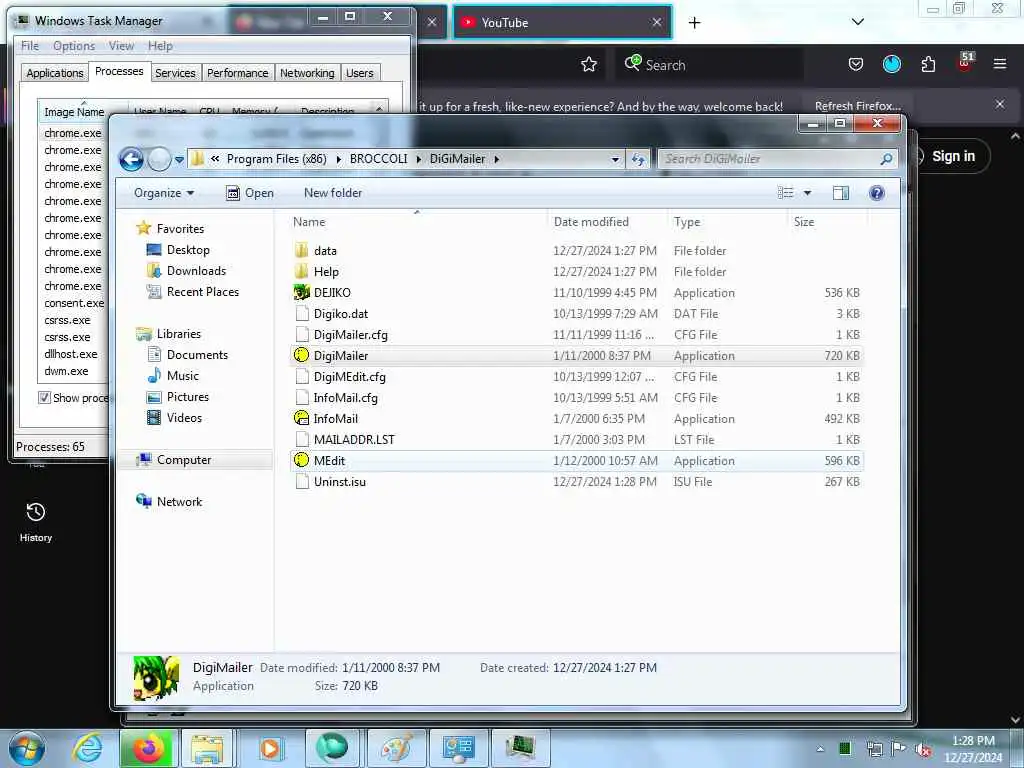Viewport: 1024px width, 768px height.
Task: Bookmark page with Firefox star icon
Action: coord(588,65)
